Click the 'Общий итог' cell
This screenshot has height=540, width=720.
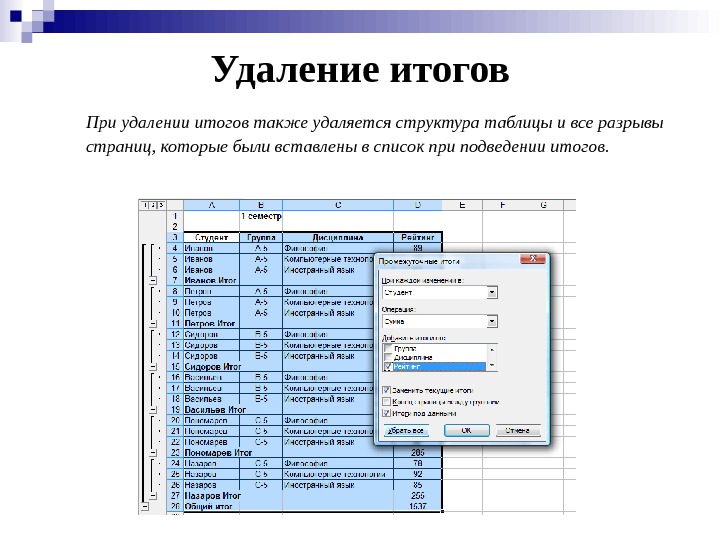(x=212, y=507)
